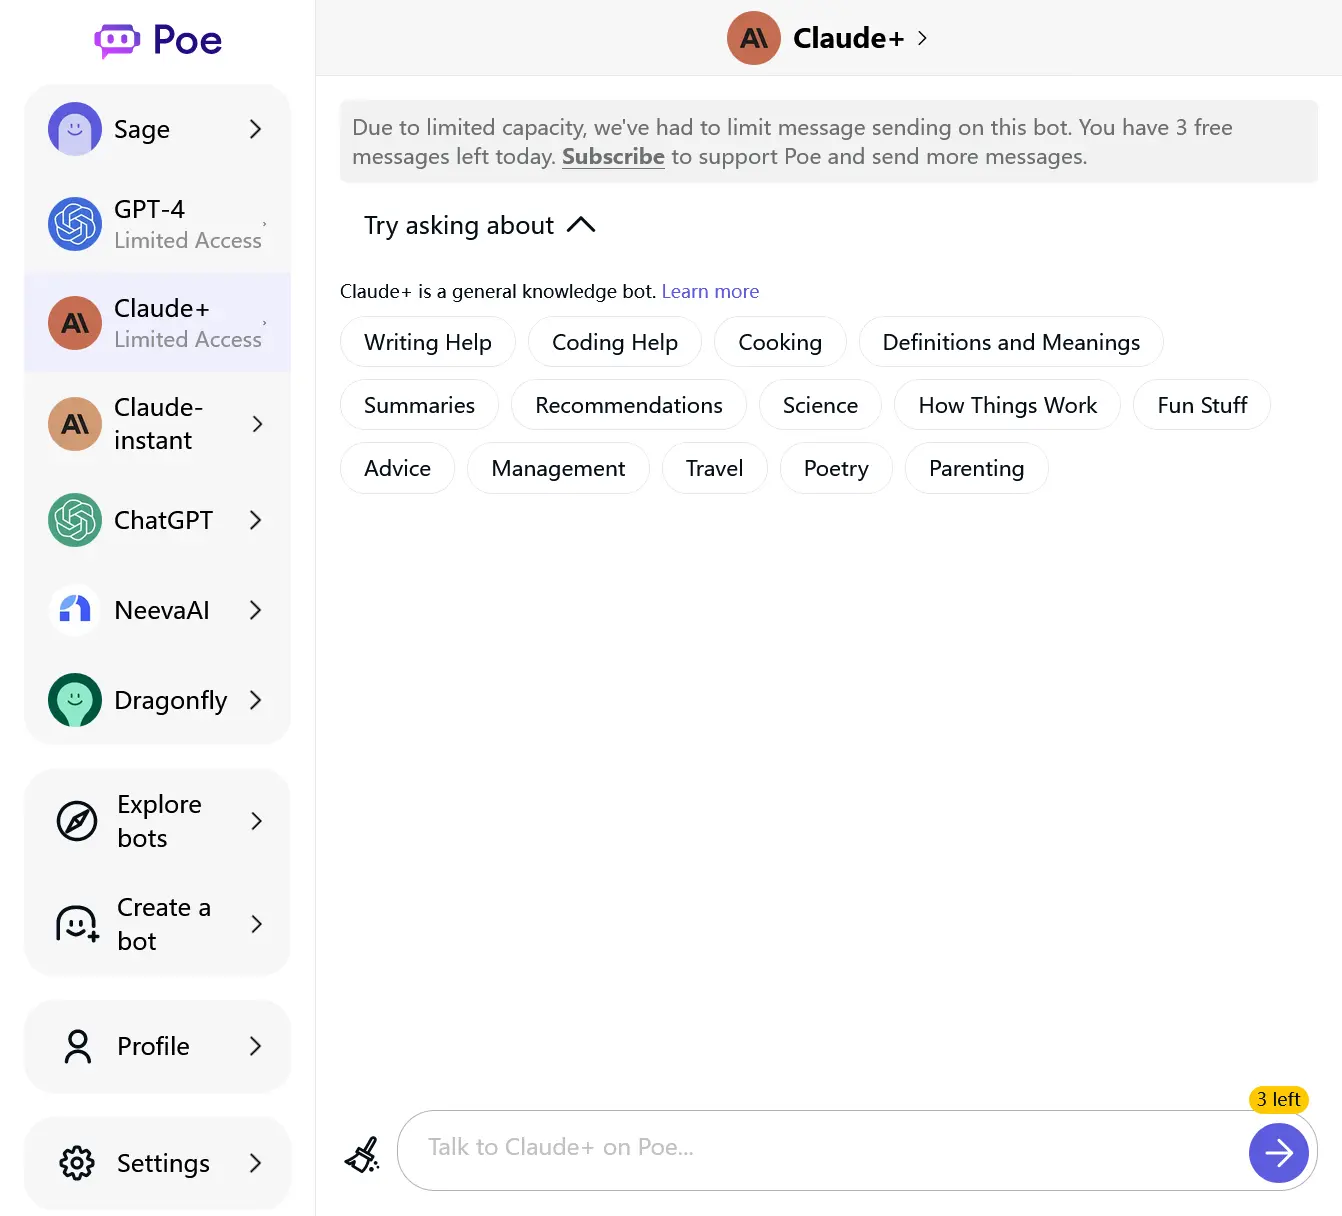The image size is (1342, 1216).
Task: Click the Dragonfly chevron arrow
Action: [255, 700]
